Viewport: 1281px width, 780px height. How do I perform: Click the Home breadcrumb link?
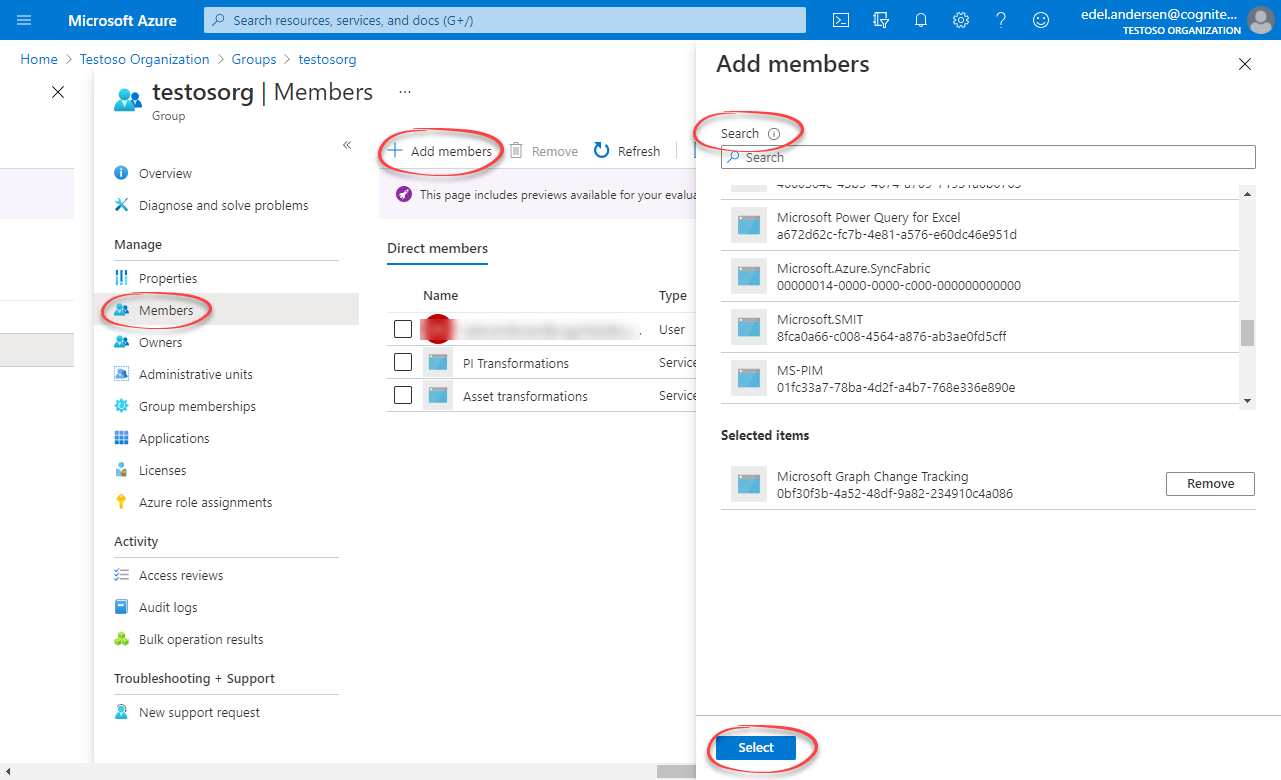(x=39, y=59)
